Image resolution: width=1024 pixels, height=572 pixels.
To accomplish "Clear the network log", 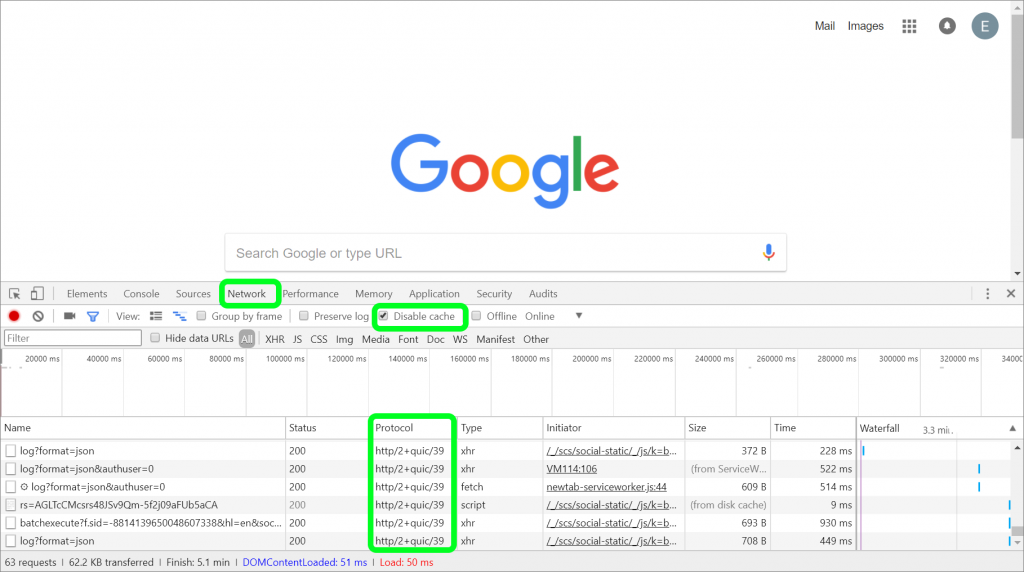I will tap(38, 316).
